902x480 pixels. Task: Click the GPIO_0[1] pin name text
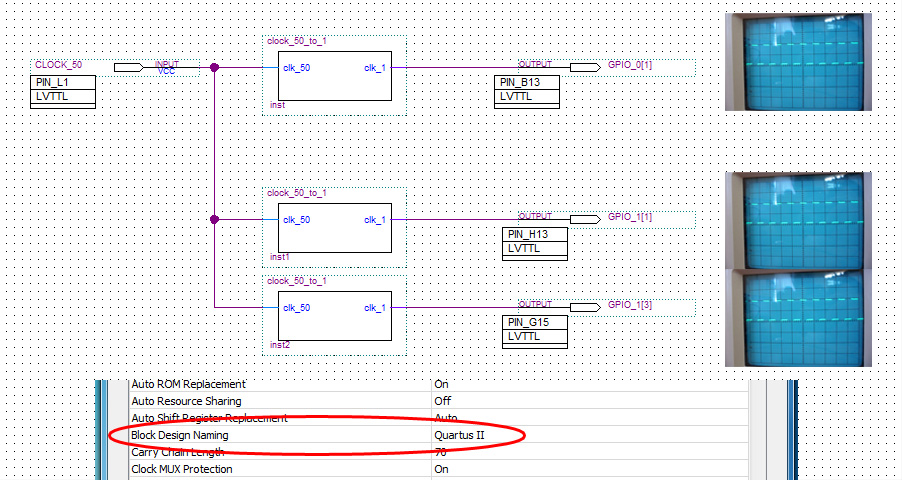pos(630,64)
